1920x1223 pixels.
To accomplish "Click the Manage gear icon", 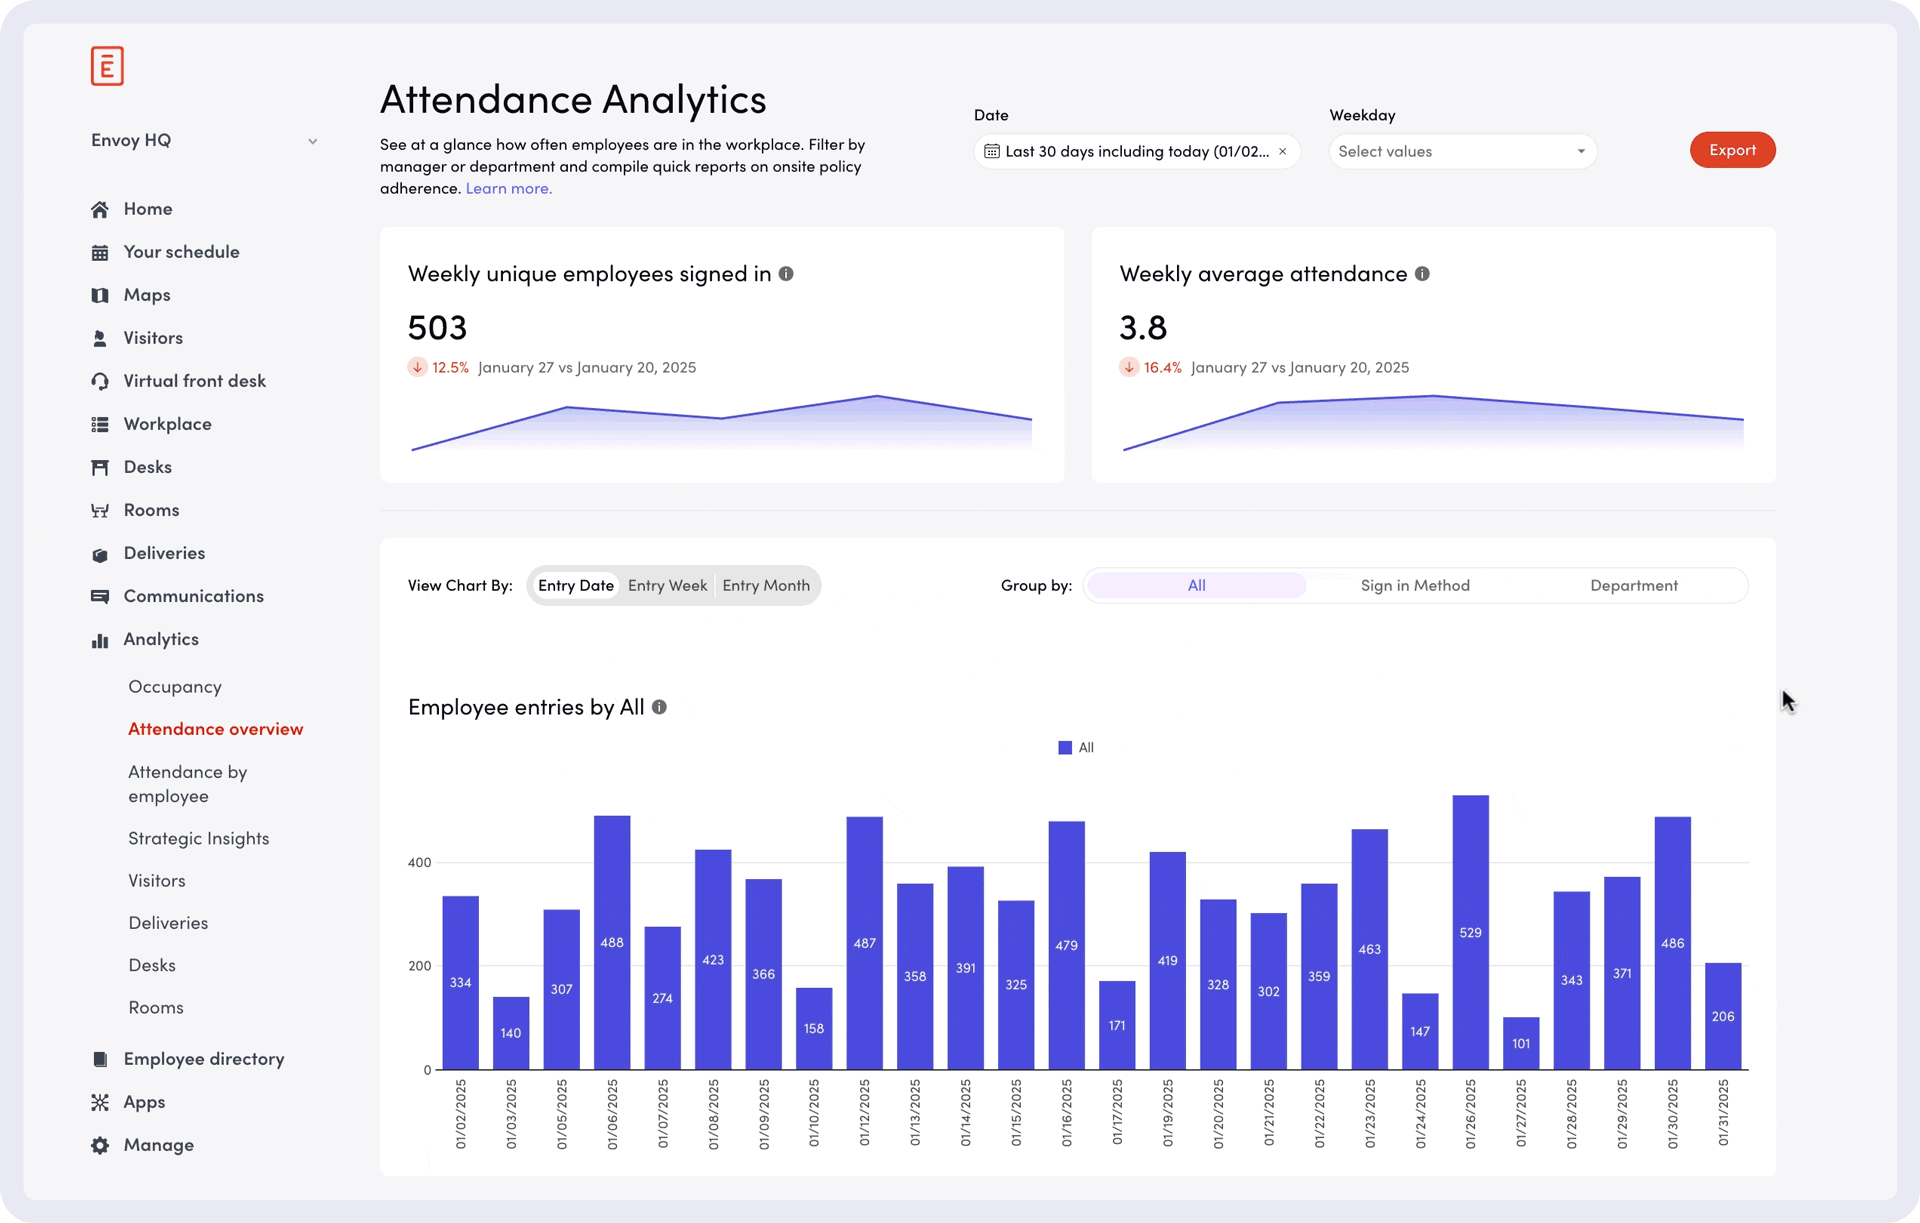I will click(x=100, y=1145).
